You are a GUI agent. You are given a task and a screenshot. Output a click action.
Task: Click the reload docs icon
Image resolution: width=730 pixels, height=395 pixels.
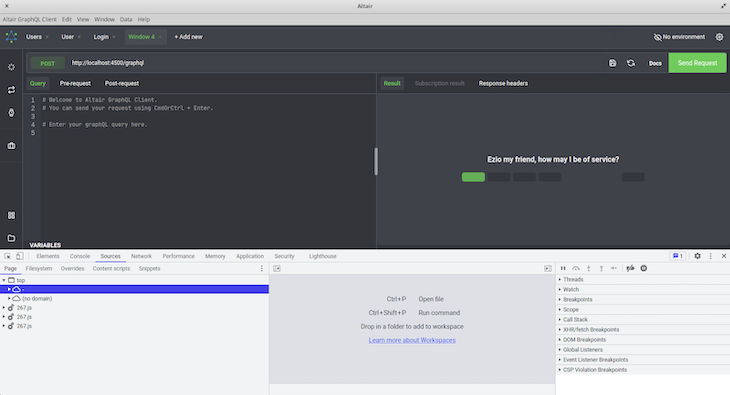[x=631, y=63]
